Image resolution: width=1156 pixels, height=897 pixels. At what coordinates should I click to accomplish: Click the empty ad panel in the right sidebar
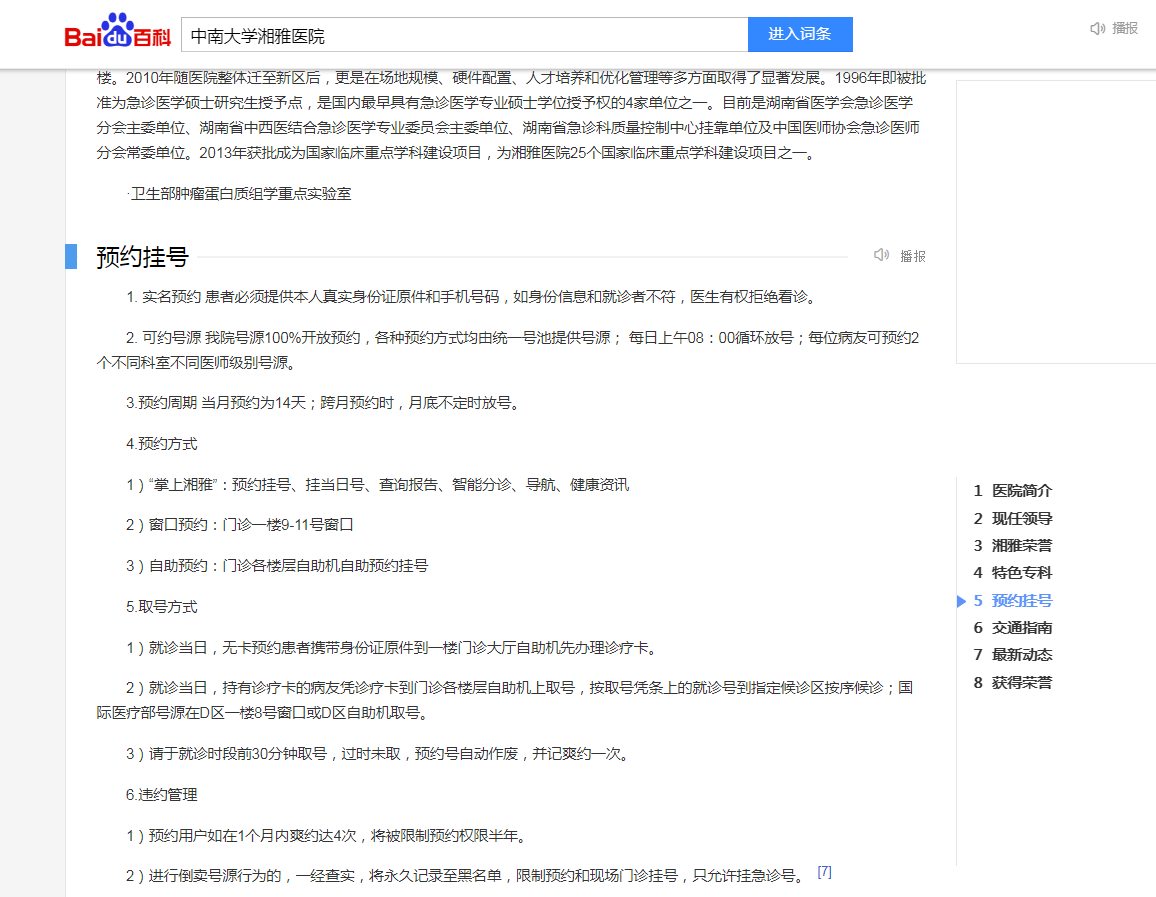click(x=1056, y=222)
